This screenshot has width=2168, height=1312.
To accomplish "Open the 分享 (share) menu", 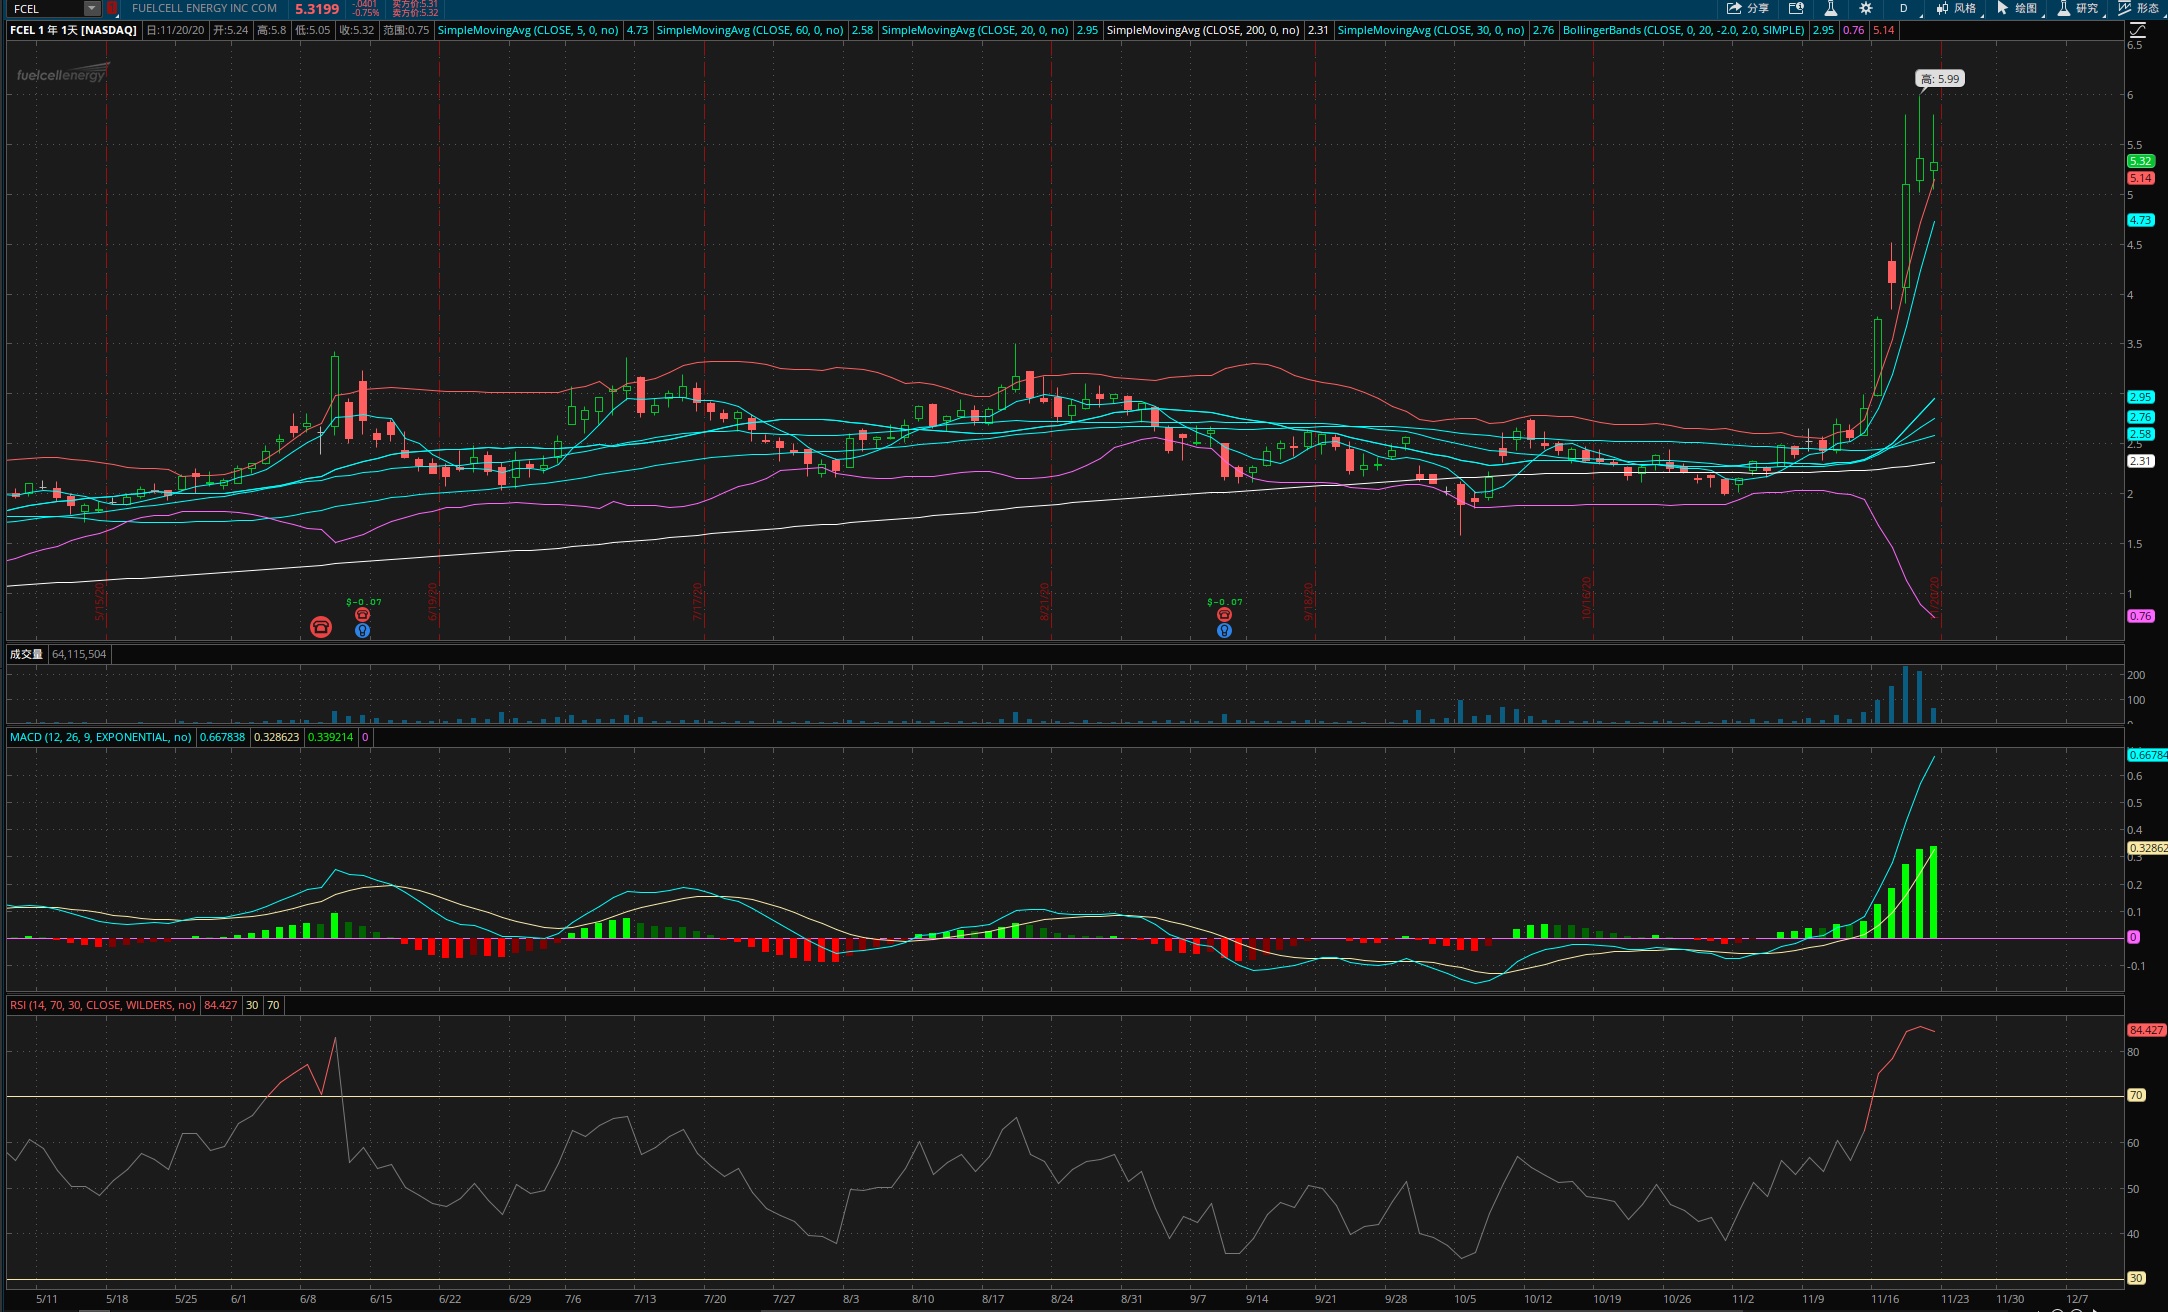I will click(1748, 8).
